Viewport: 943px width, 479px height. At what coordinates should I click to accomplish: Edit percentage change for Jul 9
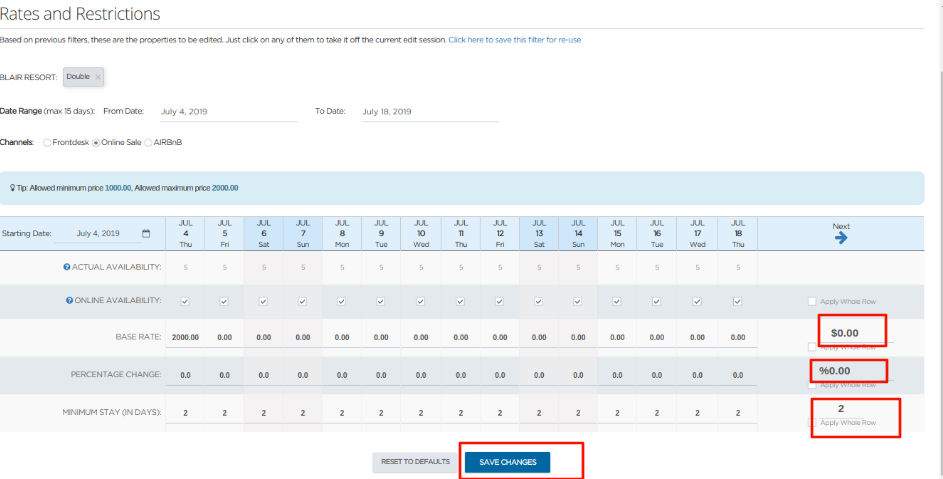(x=381, y=375)
